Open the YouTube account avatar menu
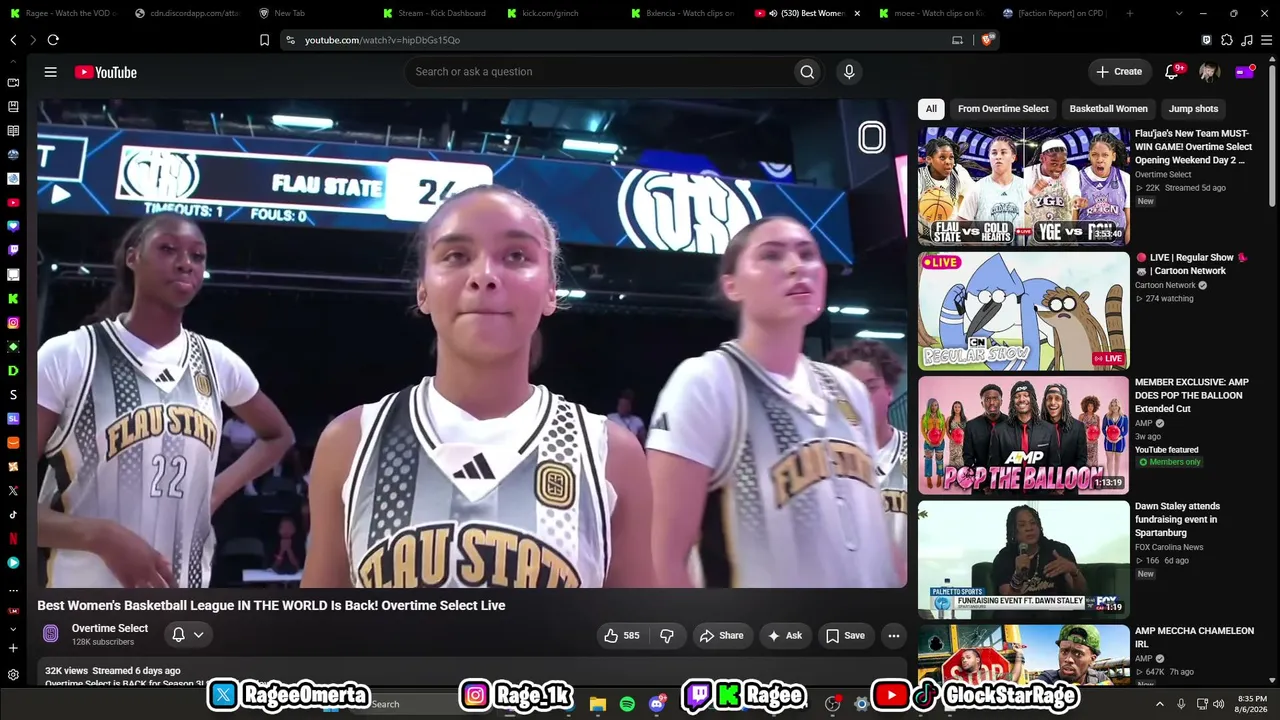 tap(1209, 72)
